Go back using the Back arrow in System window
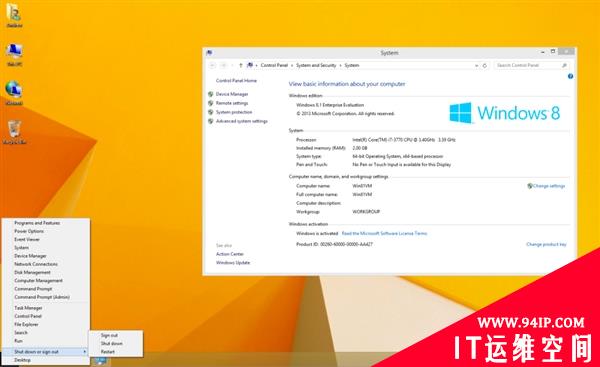Screen dimensions: 600x367 (213, 65)
